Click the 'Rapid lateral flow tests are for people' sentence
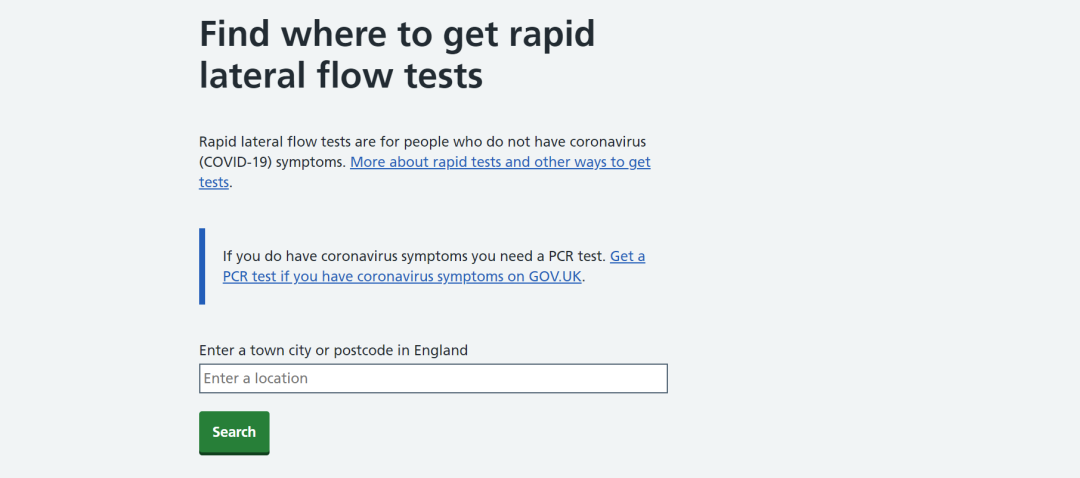The height and width of the screenshot is (478, 1080). [x=330, y=141]
